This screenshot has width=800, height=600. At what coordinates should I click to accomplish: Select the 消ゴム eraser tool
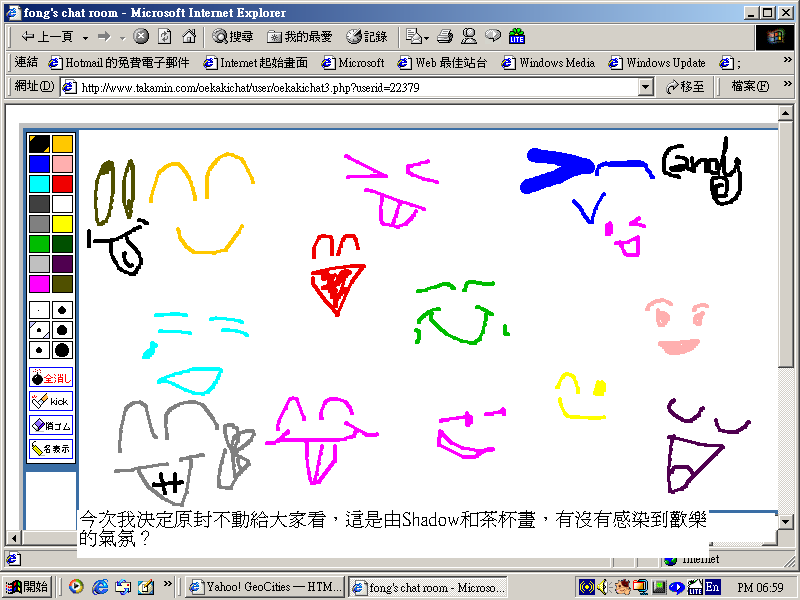coord(50,425)
